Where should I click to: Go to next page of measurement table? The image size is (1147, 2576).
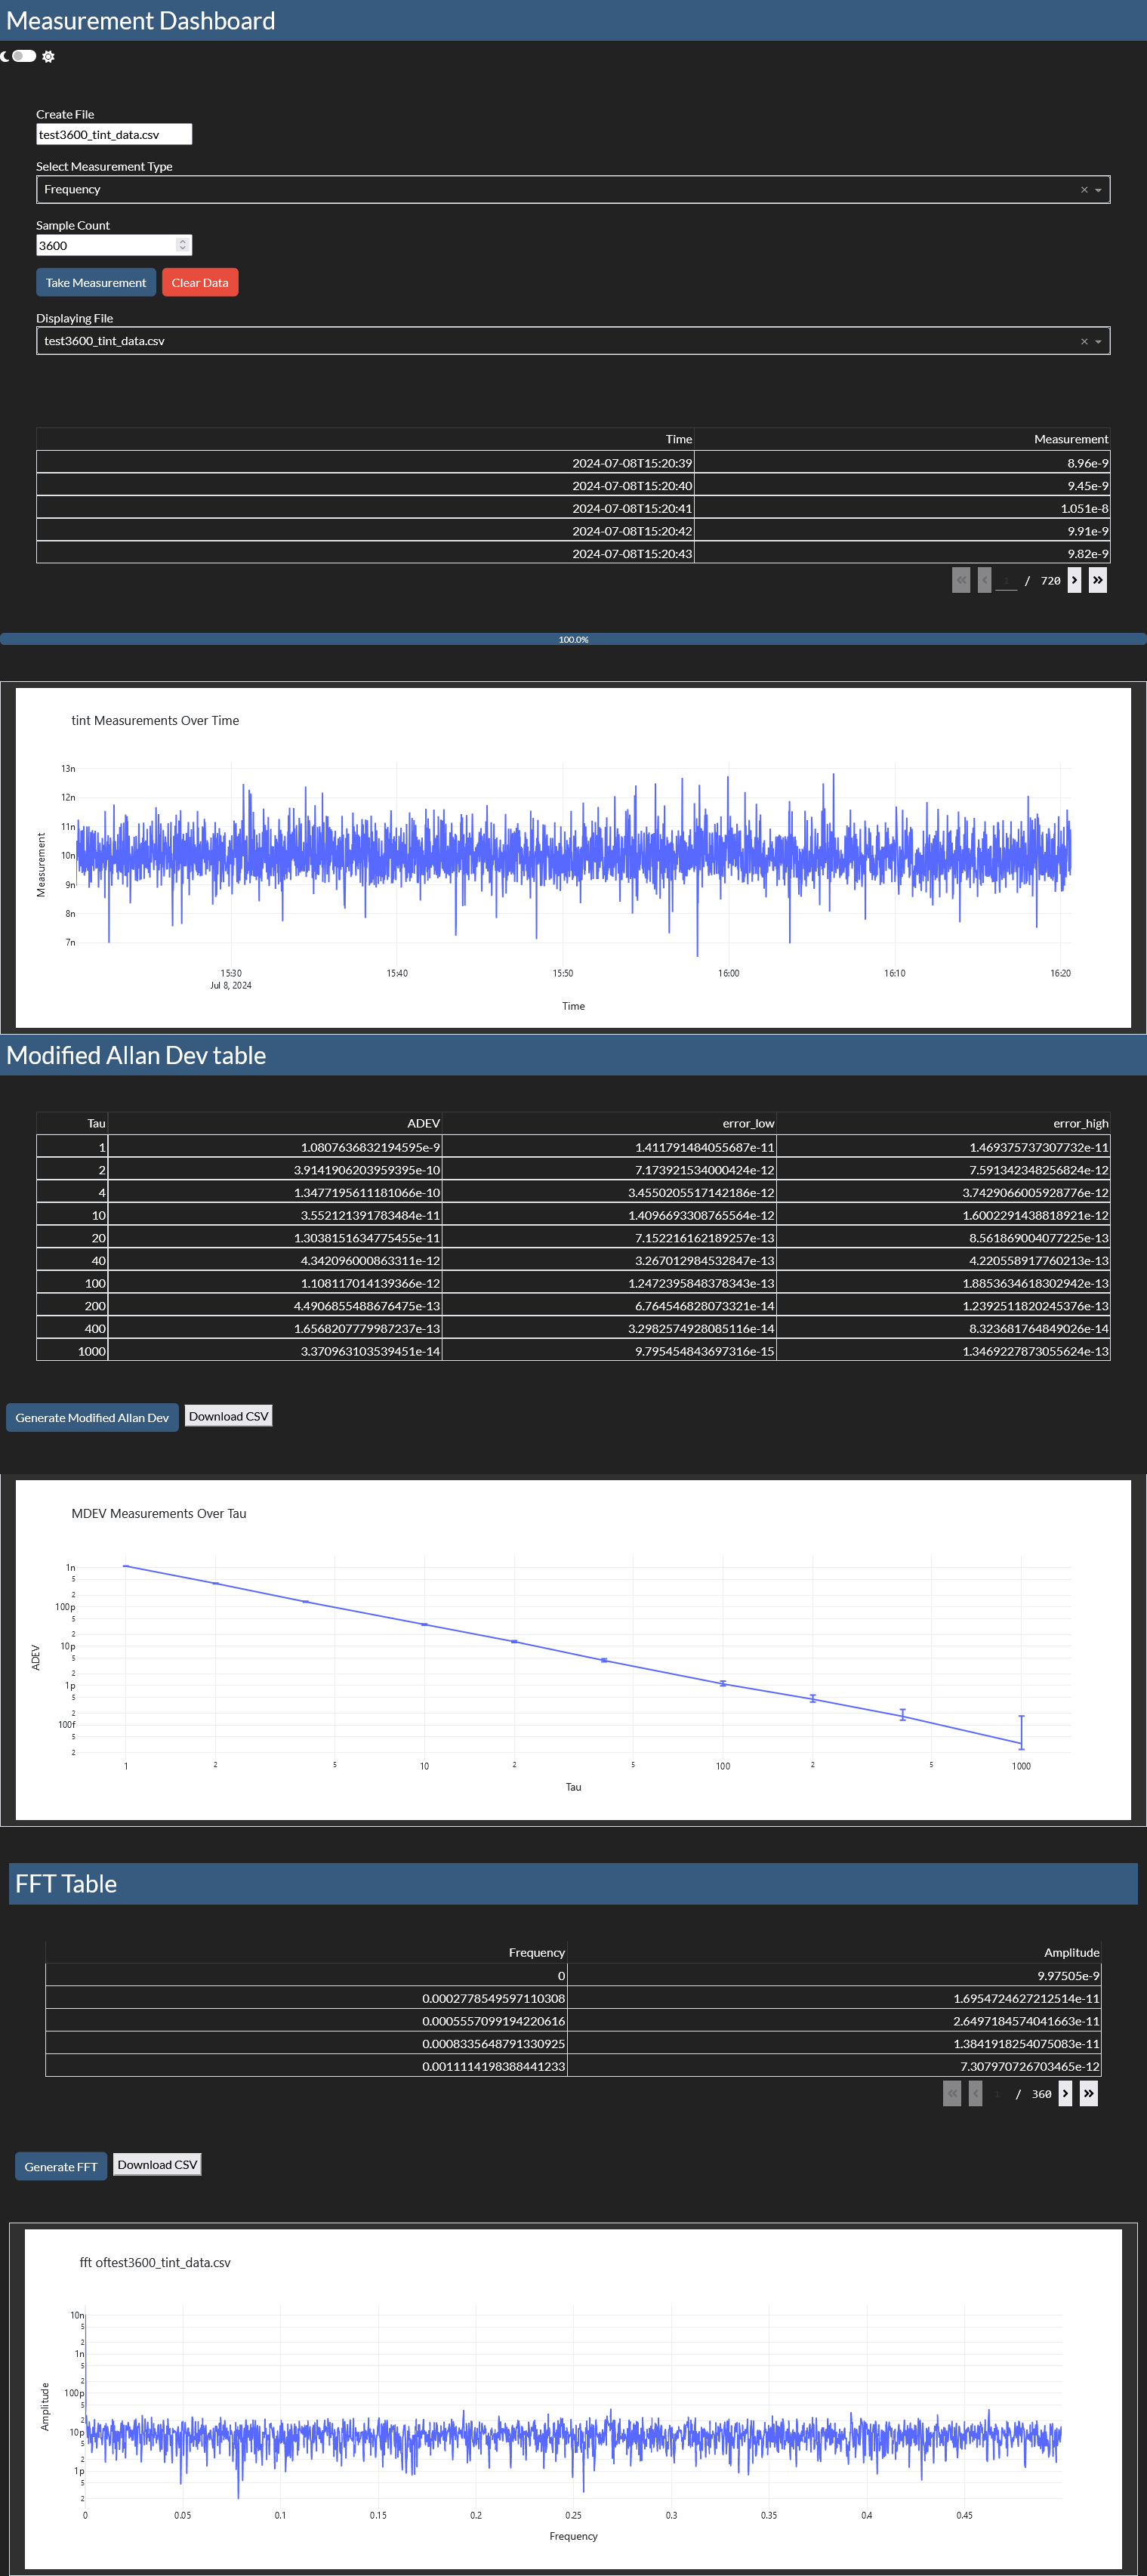click(x=1074, y=580)
